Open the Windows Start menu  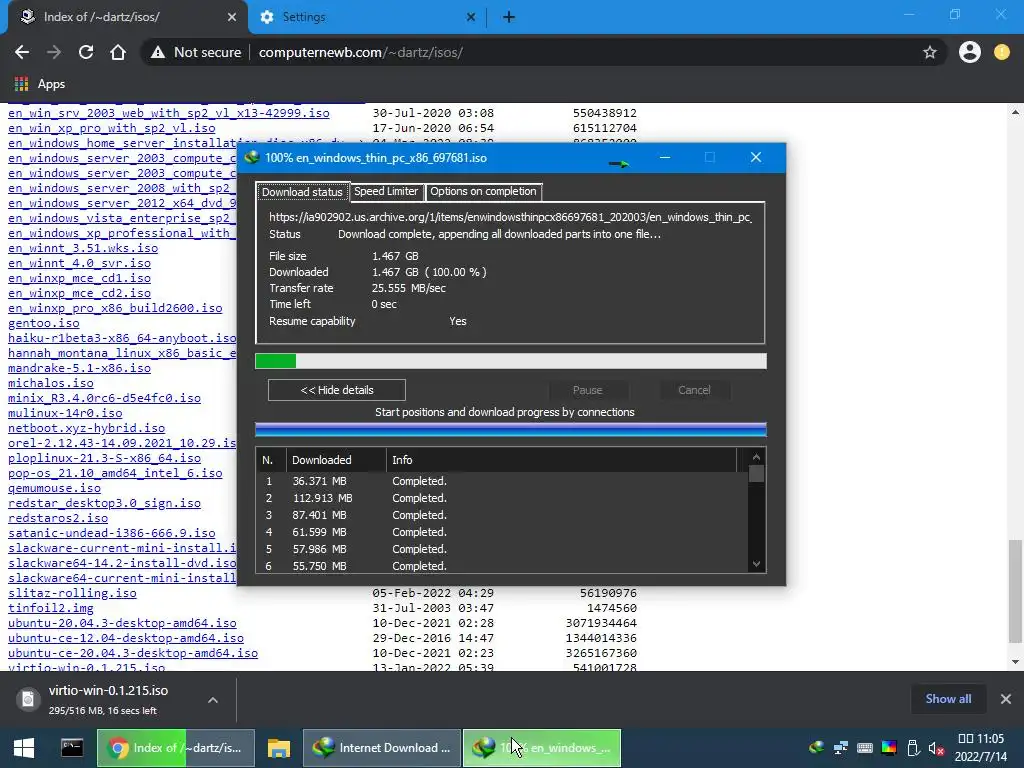coord(24,748)
